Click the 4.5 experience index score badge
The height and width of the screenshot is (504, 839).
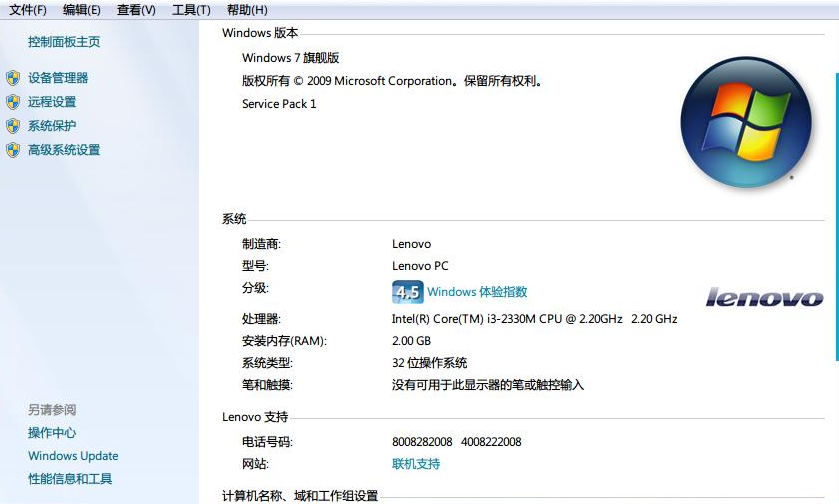click(408, 292)
